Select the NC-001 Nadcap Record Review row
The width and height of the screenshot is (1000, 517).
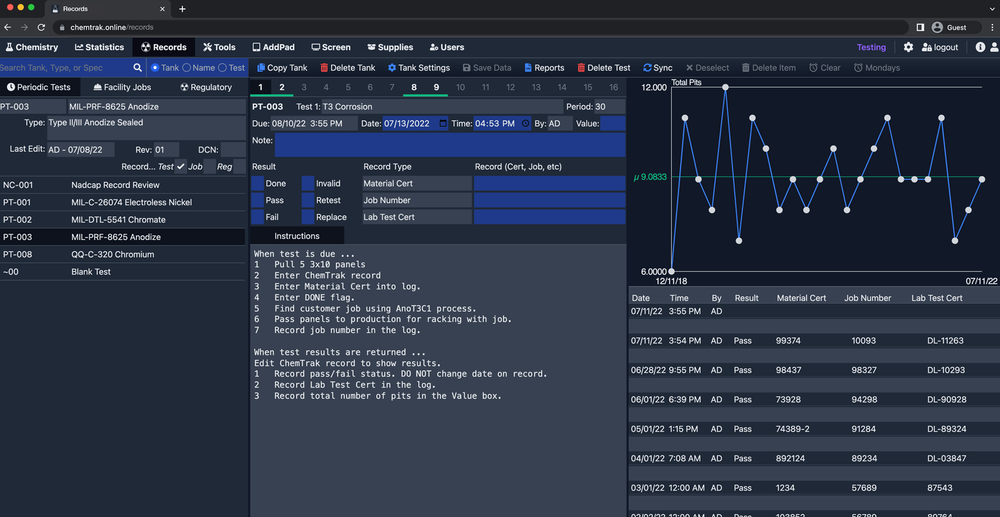(x=122, y=185)
